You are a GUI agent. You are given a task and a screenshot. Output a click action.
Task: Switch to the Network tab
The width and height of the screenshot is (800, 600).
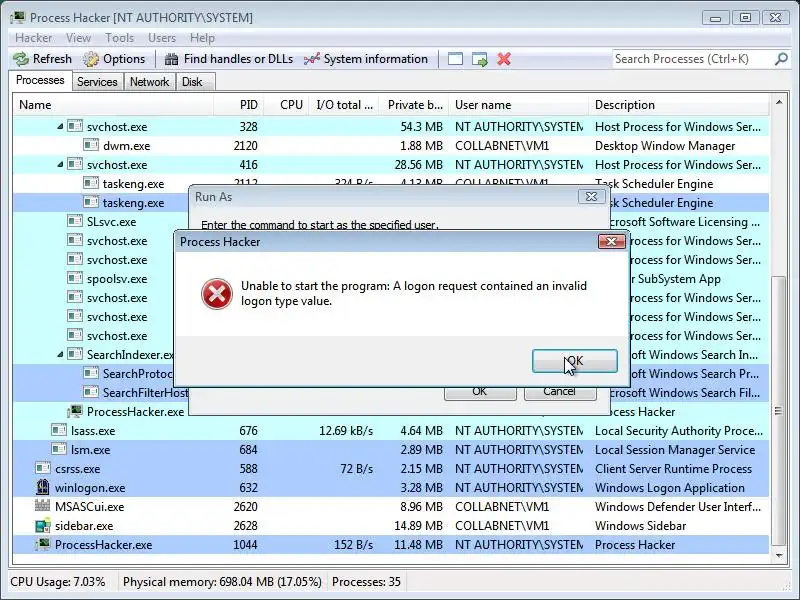[x=149, y=82]
